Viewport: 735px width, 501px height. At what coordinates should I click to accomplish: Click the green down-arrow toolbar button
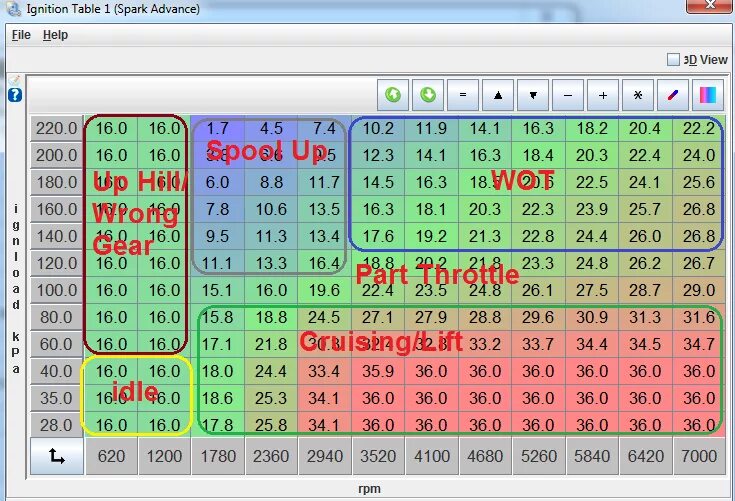[x=428, y=95]
